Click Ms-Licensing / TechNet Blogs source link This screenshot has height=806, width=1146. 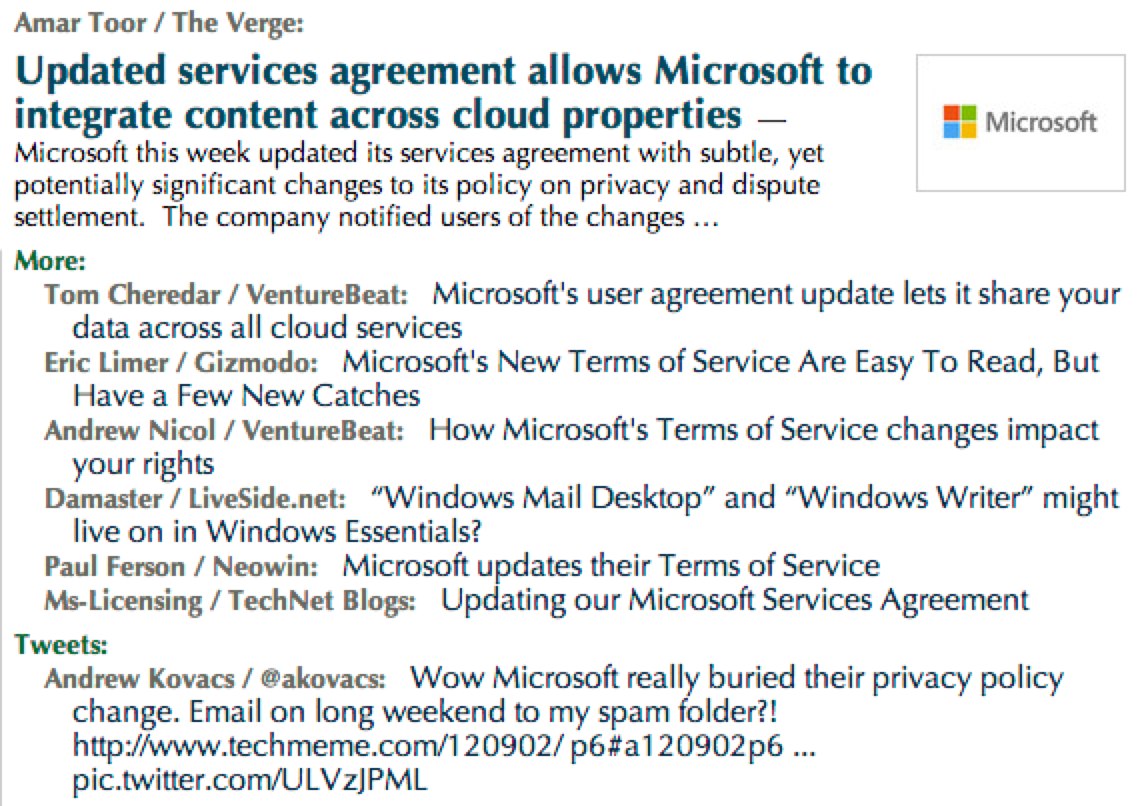(x=229, y=601)
